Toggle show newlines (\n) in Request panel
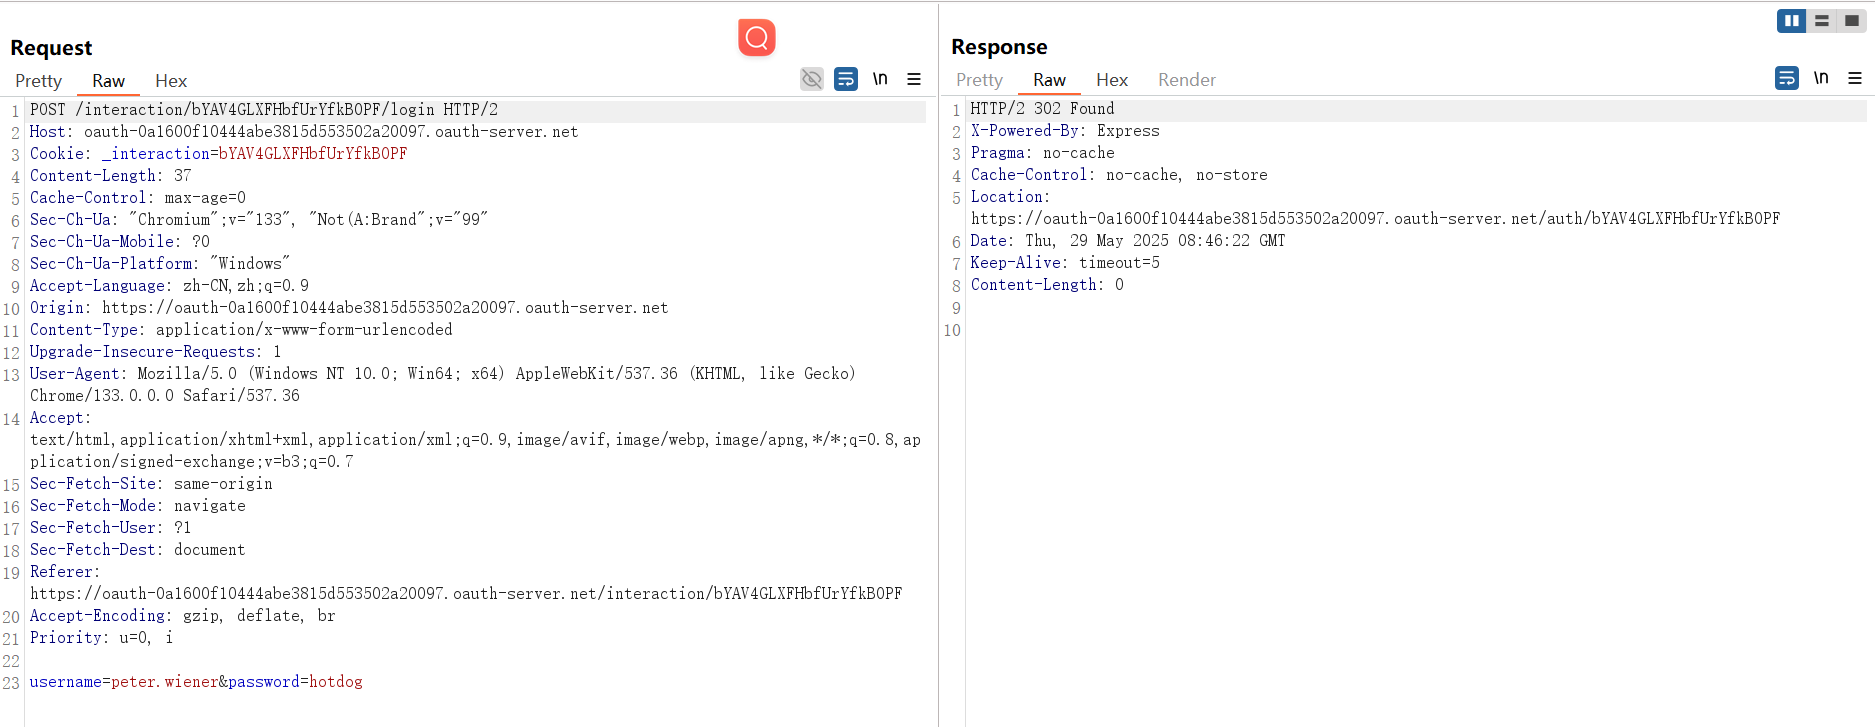The height and width of the screenshot is (727, 1875). tap(880, 79)
